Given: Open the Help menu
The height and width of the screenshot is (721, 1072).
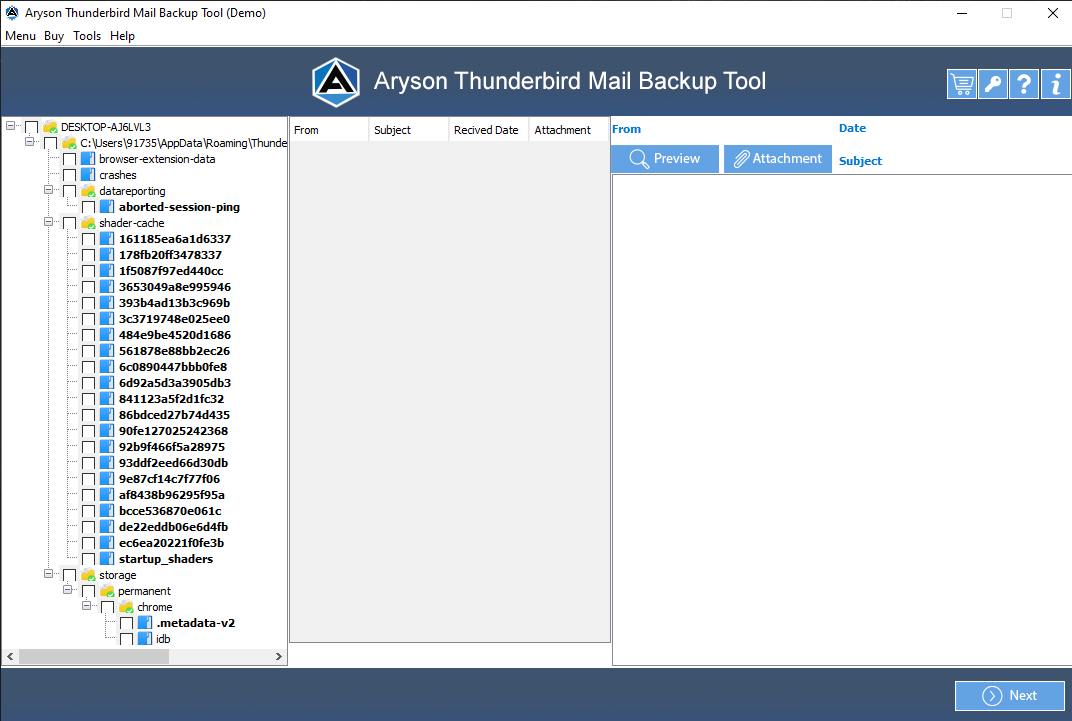Looking at the screenshot, I should (x=122, y=36).
